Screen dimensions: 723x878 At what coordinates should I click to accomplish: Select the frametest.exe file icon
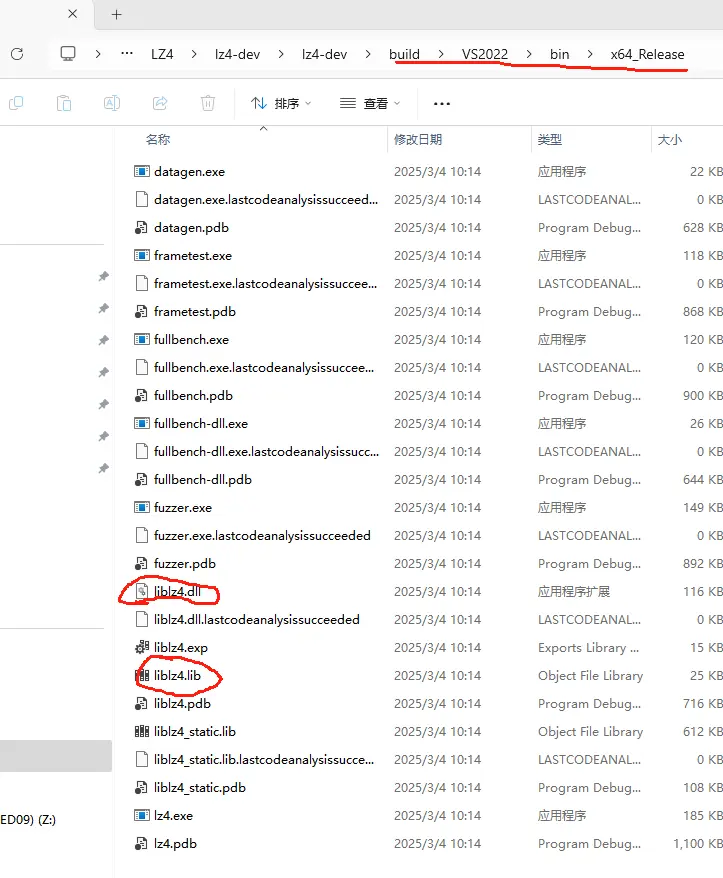[x=142, y=255]
